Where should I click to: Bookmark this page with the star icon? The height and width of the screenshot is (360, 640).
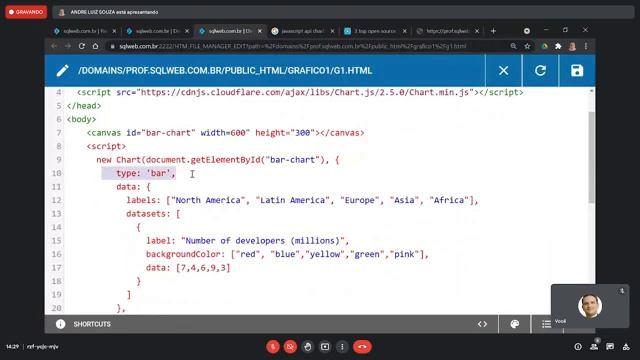pos(527,46)
